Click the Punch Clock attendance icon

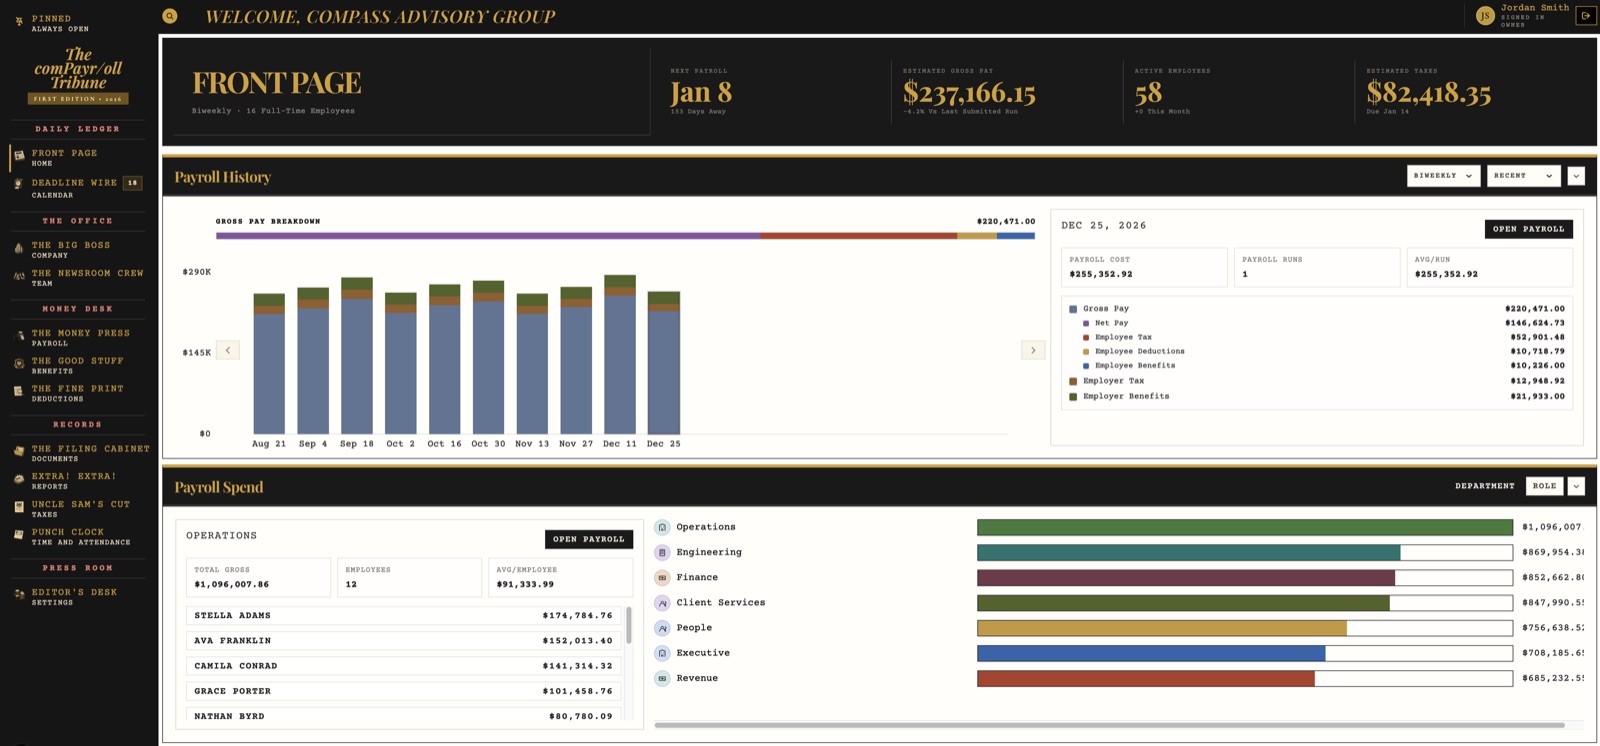(x=19, y=536)
